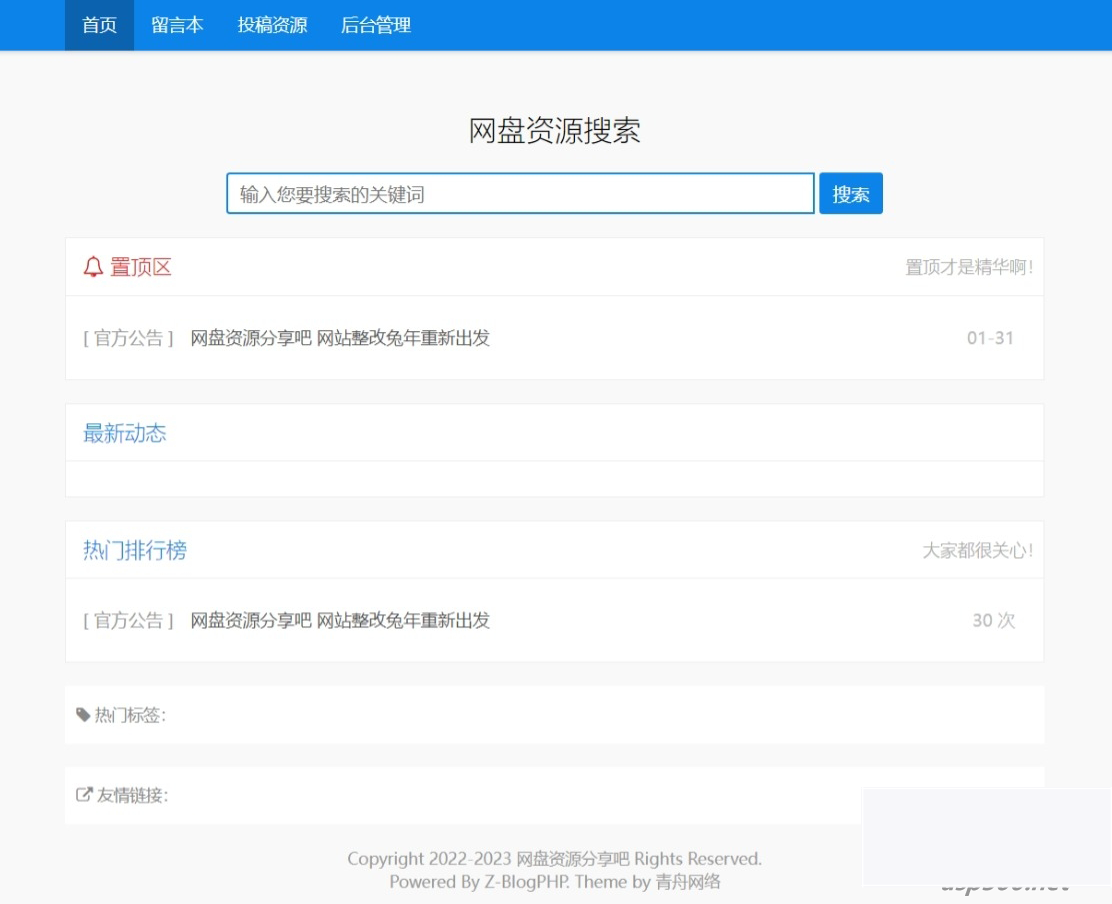Click the 官方公告 category label in the pinned area
Screen dimensions: 1112x904
click(x=127, y=338)
